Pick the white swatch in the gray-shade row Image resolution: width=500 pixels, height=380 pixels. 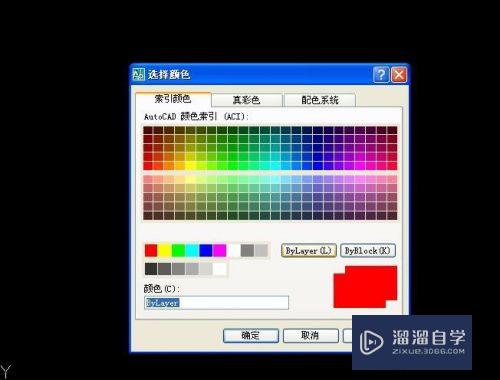220,269
